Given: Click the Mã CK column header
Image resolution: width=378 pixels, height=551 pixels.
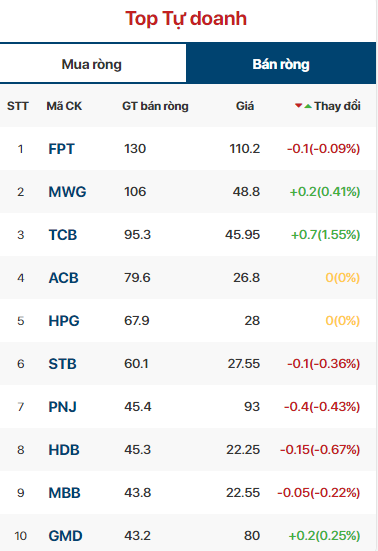Looking at the screenshot, I should coord(64,106).
